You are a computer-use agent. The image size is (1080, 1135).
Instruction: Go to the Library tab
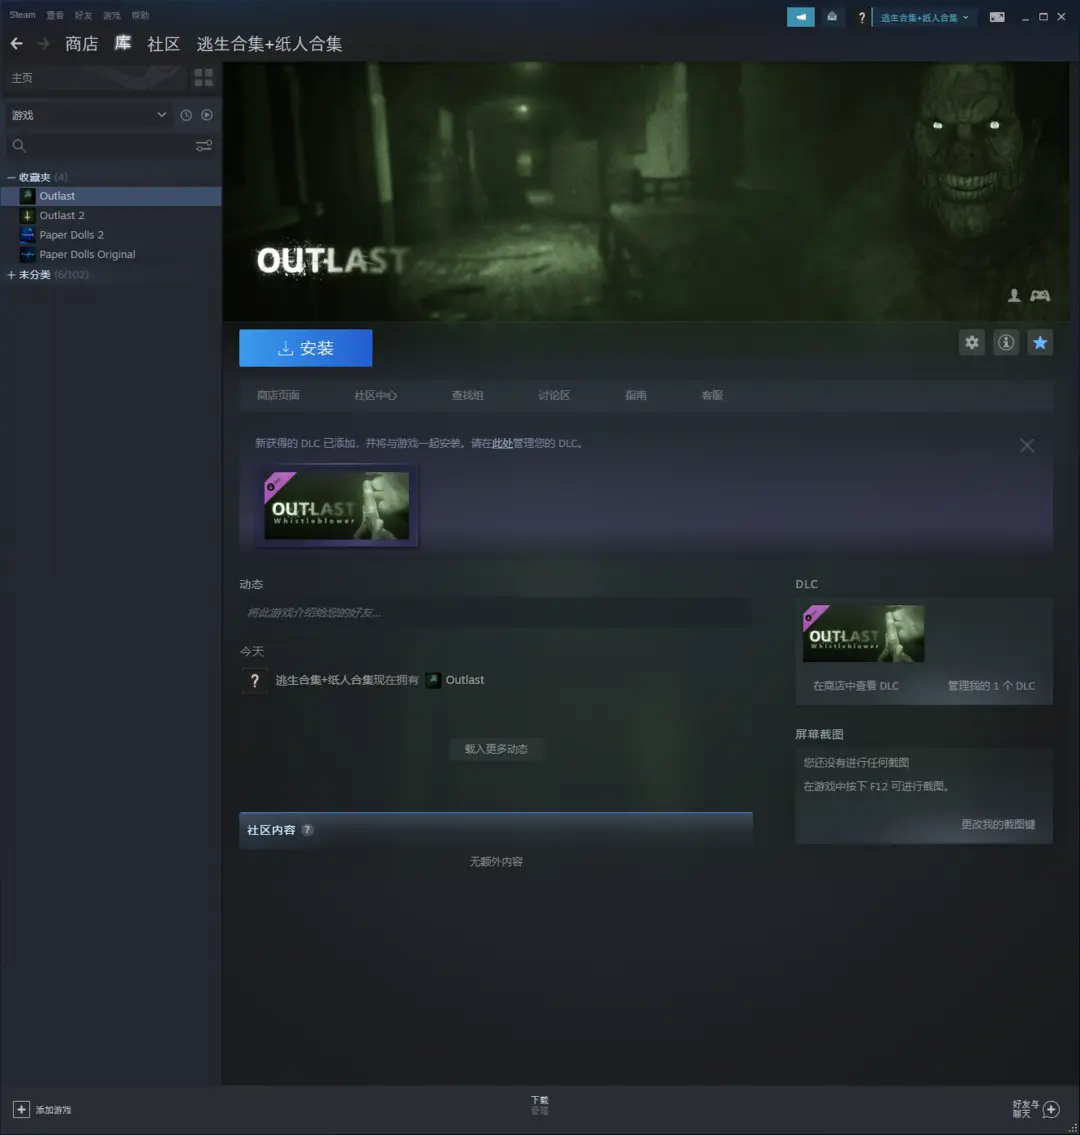click(x=122, y=43)
